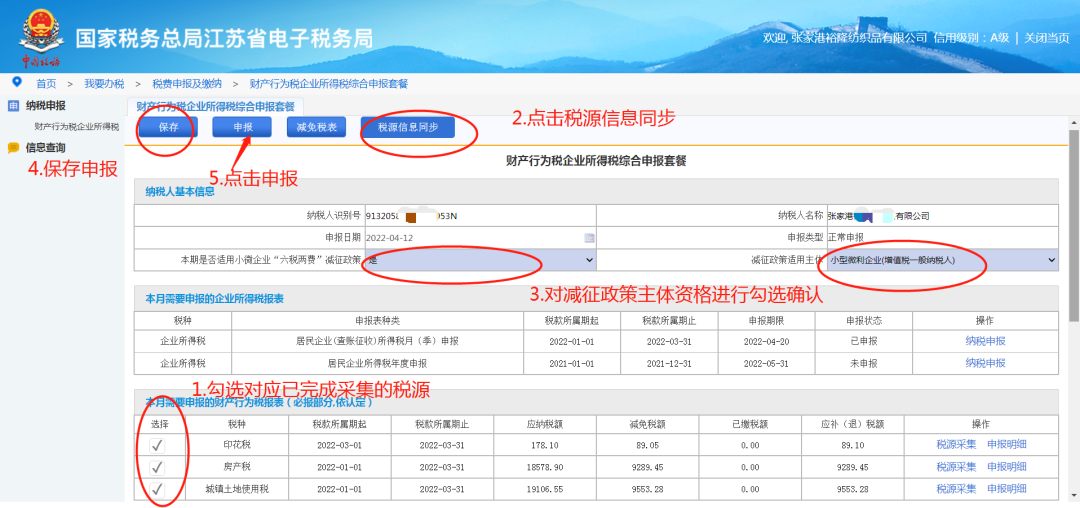This screenshot has width=1080, height=508.
Task: Switch to 财产行为税企业所得税综合申报套餐 tab
Action: [216, 107]
